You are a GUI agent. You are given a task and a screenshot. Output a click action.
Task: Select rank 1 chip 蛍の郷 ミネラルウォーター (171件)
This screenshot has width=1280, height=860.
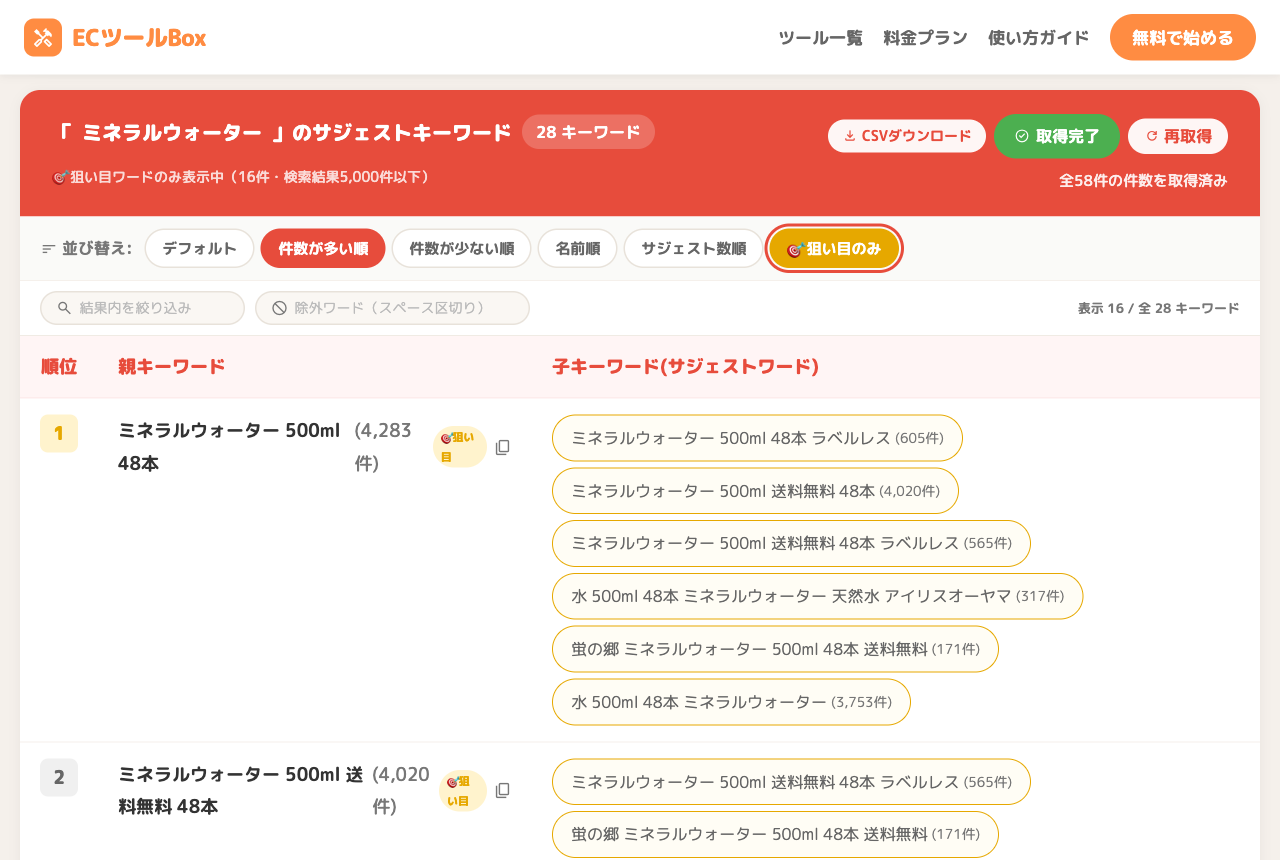(775, 649)
